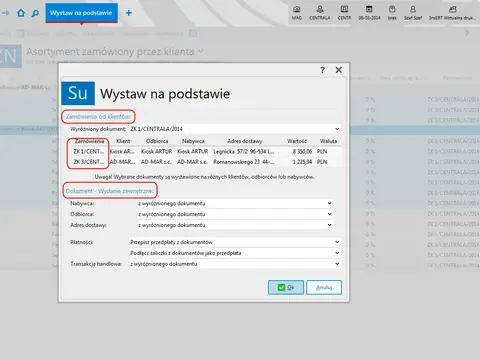Click the ZN module logo in background

point(10,56)
